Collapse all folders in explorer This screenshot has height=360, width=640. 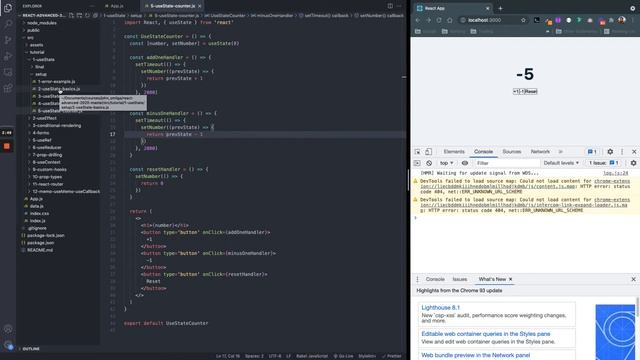(x=95, y=16)
